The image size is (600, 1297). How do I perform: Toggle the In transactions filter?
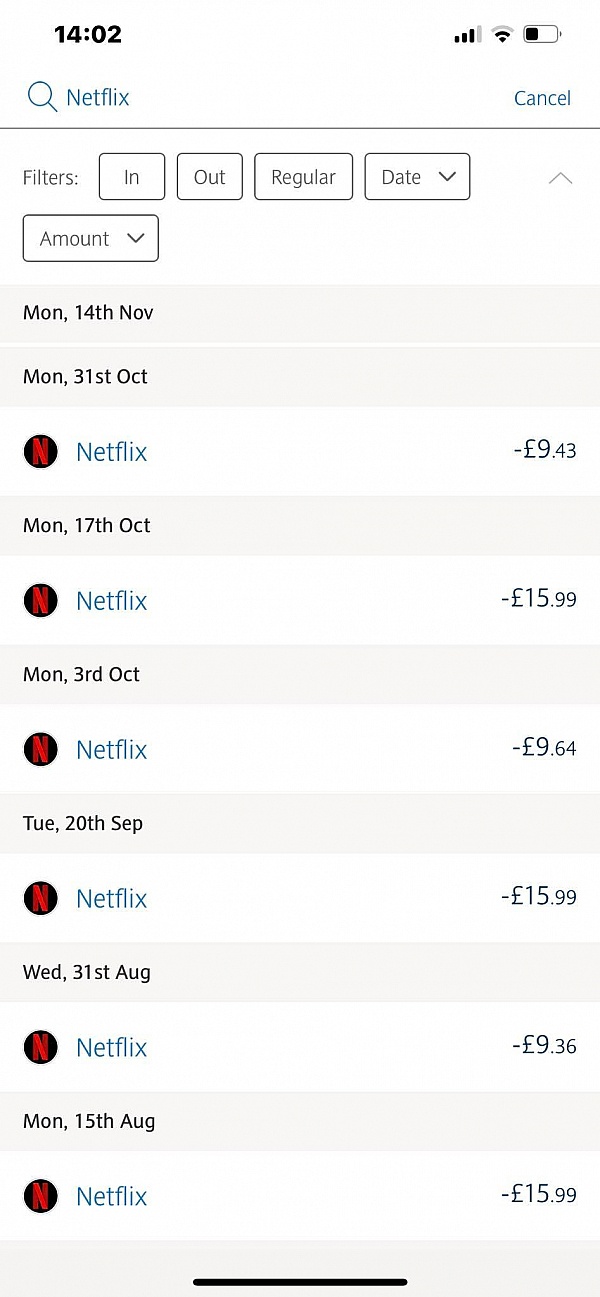click(131, 177)
